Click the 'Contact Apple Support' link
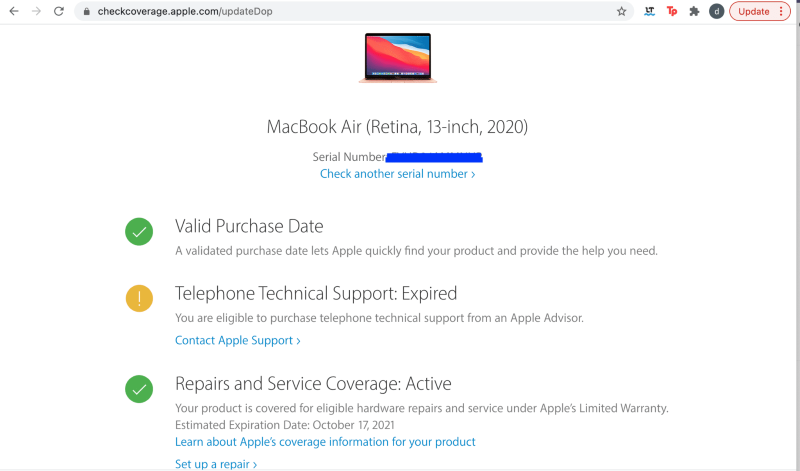 click(x=237, y=340)
